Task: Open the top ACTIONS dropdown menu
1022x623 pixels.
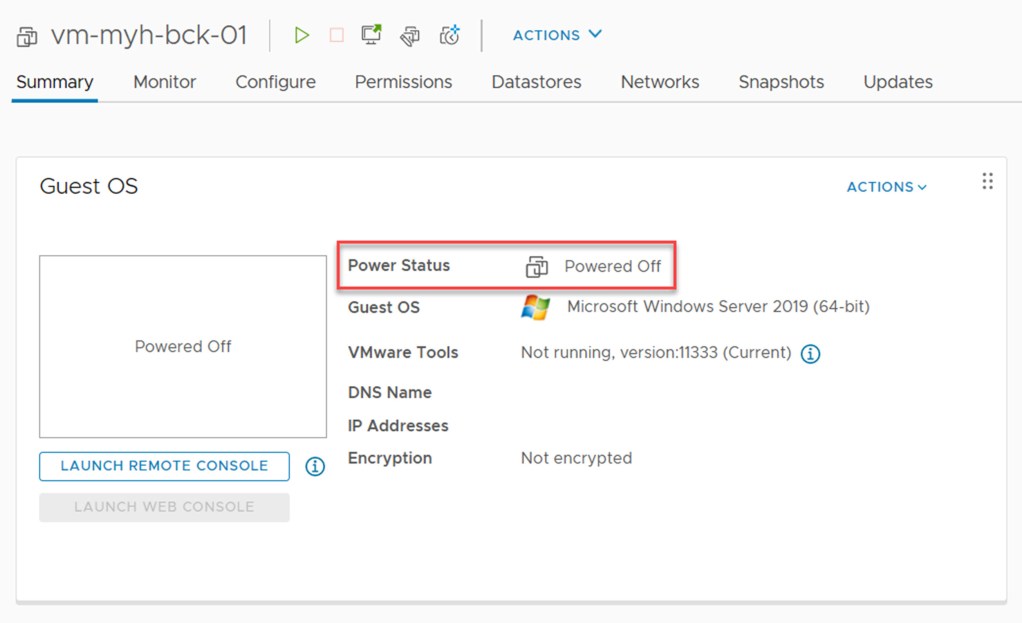Action: [x=556, y=35]
